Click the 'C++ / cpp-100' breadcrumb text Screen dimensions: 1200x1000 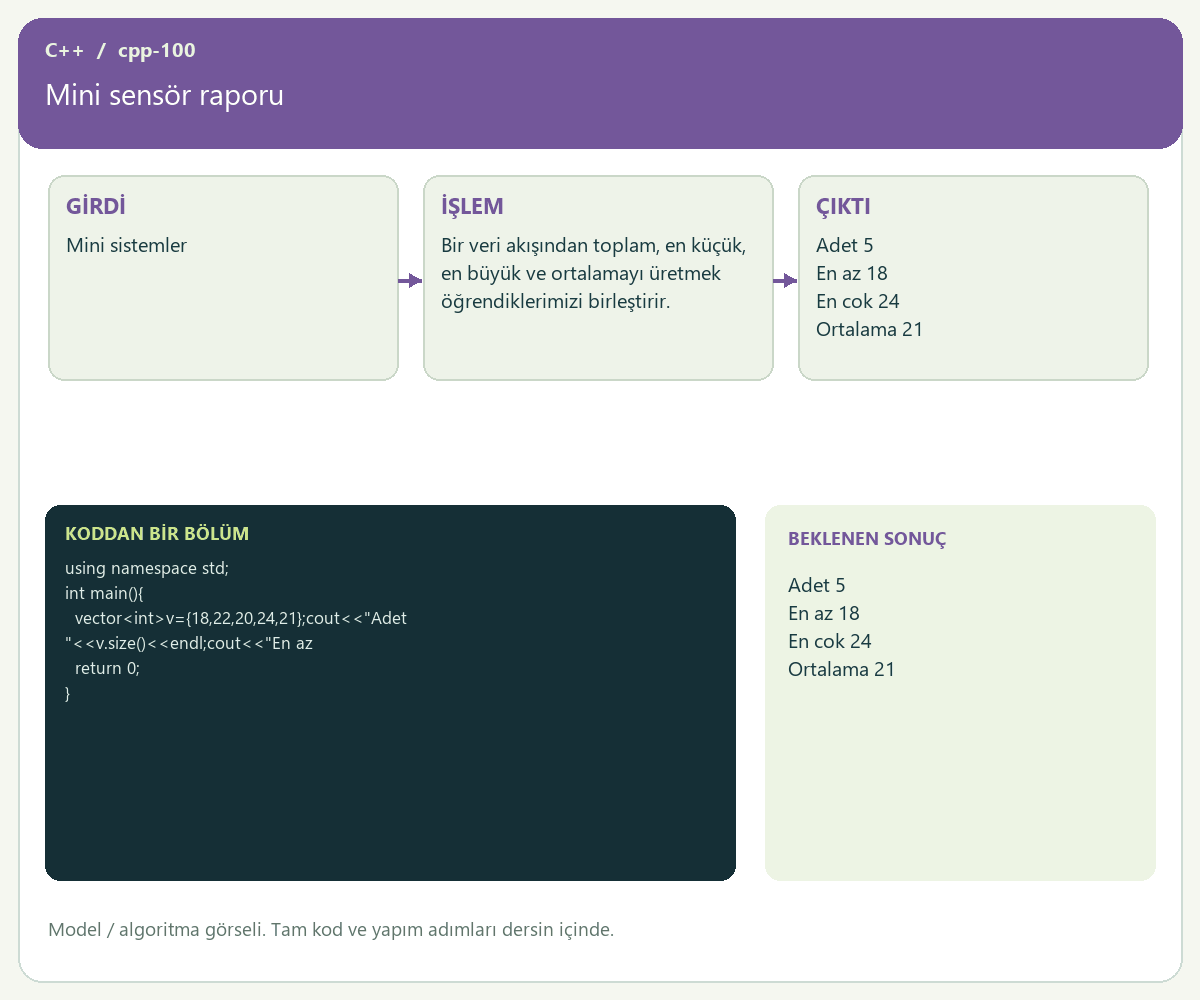121,50
